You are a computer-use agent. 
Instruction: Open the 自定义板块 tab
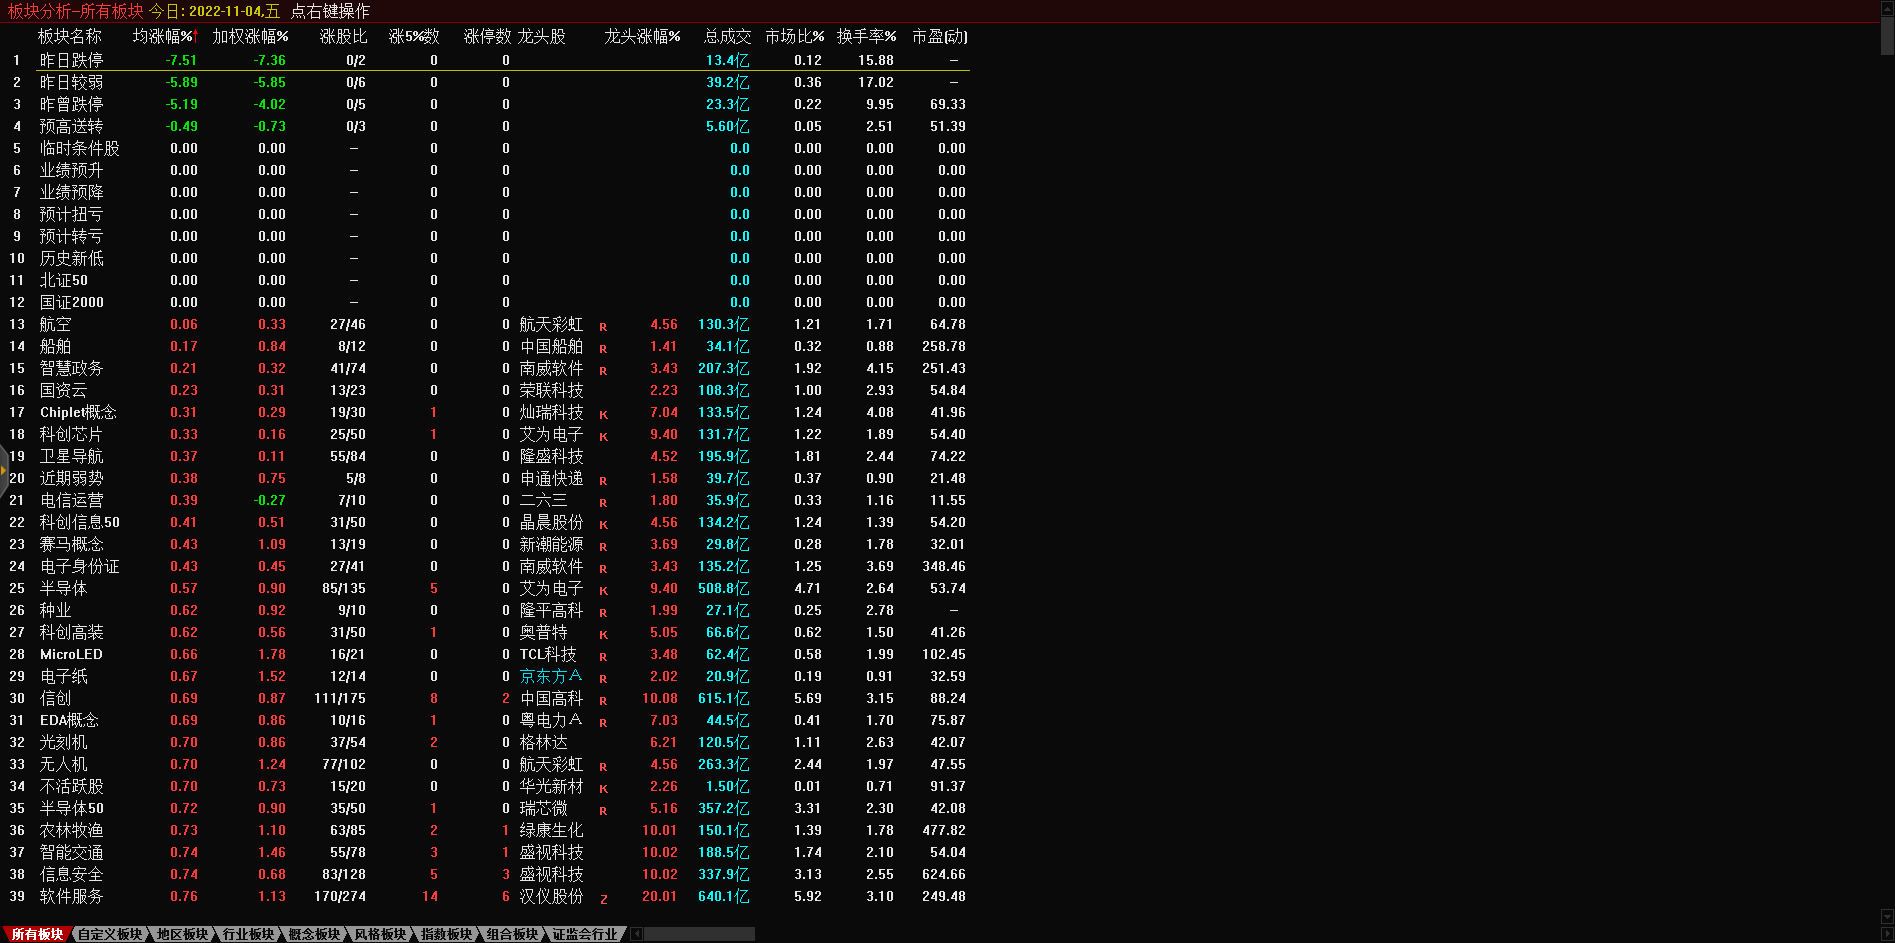click(x=110, y=934)
